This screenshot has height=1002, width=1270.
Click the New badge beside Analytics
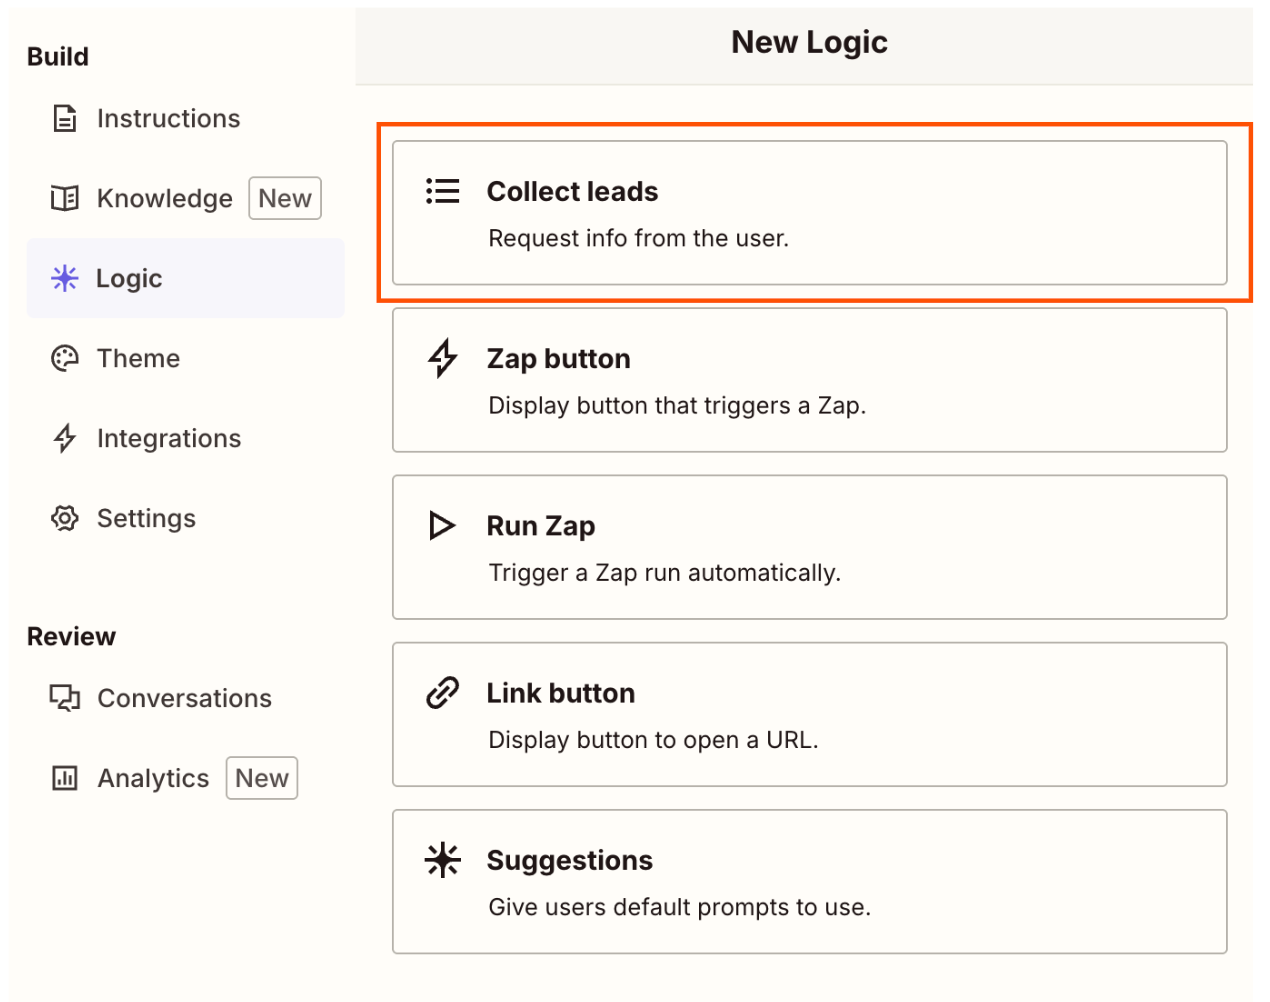262,778
